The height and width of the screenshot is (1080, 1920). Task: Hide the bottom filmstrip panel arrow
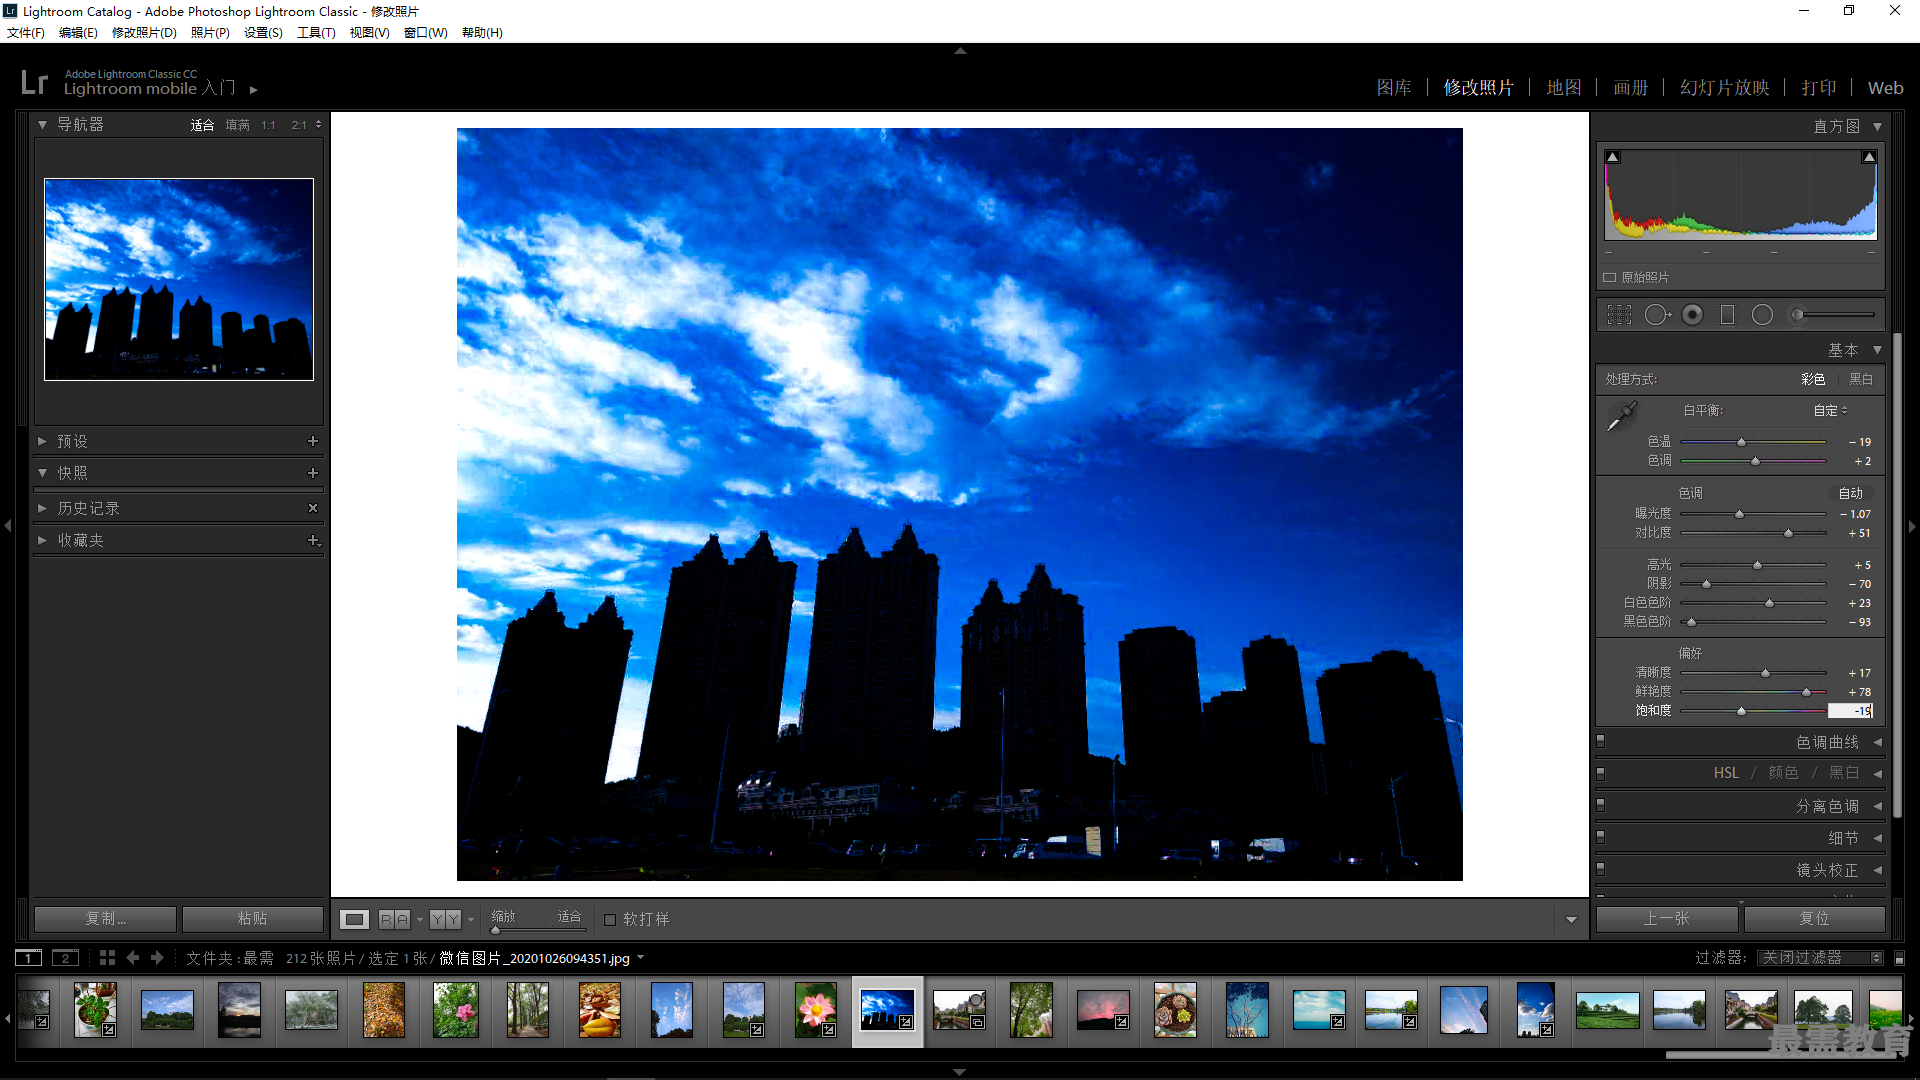click(960, 1072)
